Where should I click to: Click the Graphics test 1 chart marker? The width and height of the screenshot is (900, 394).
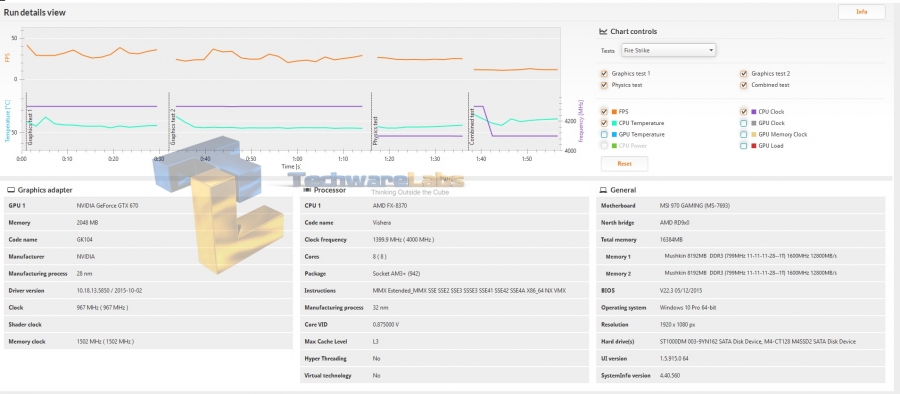30,127
